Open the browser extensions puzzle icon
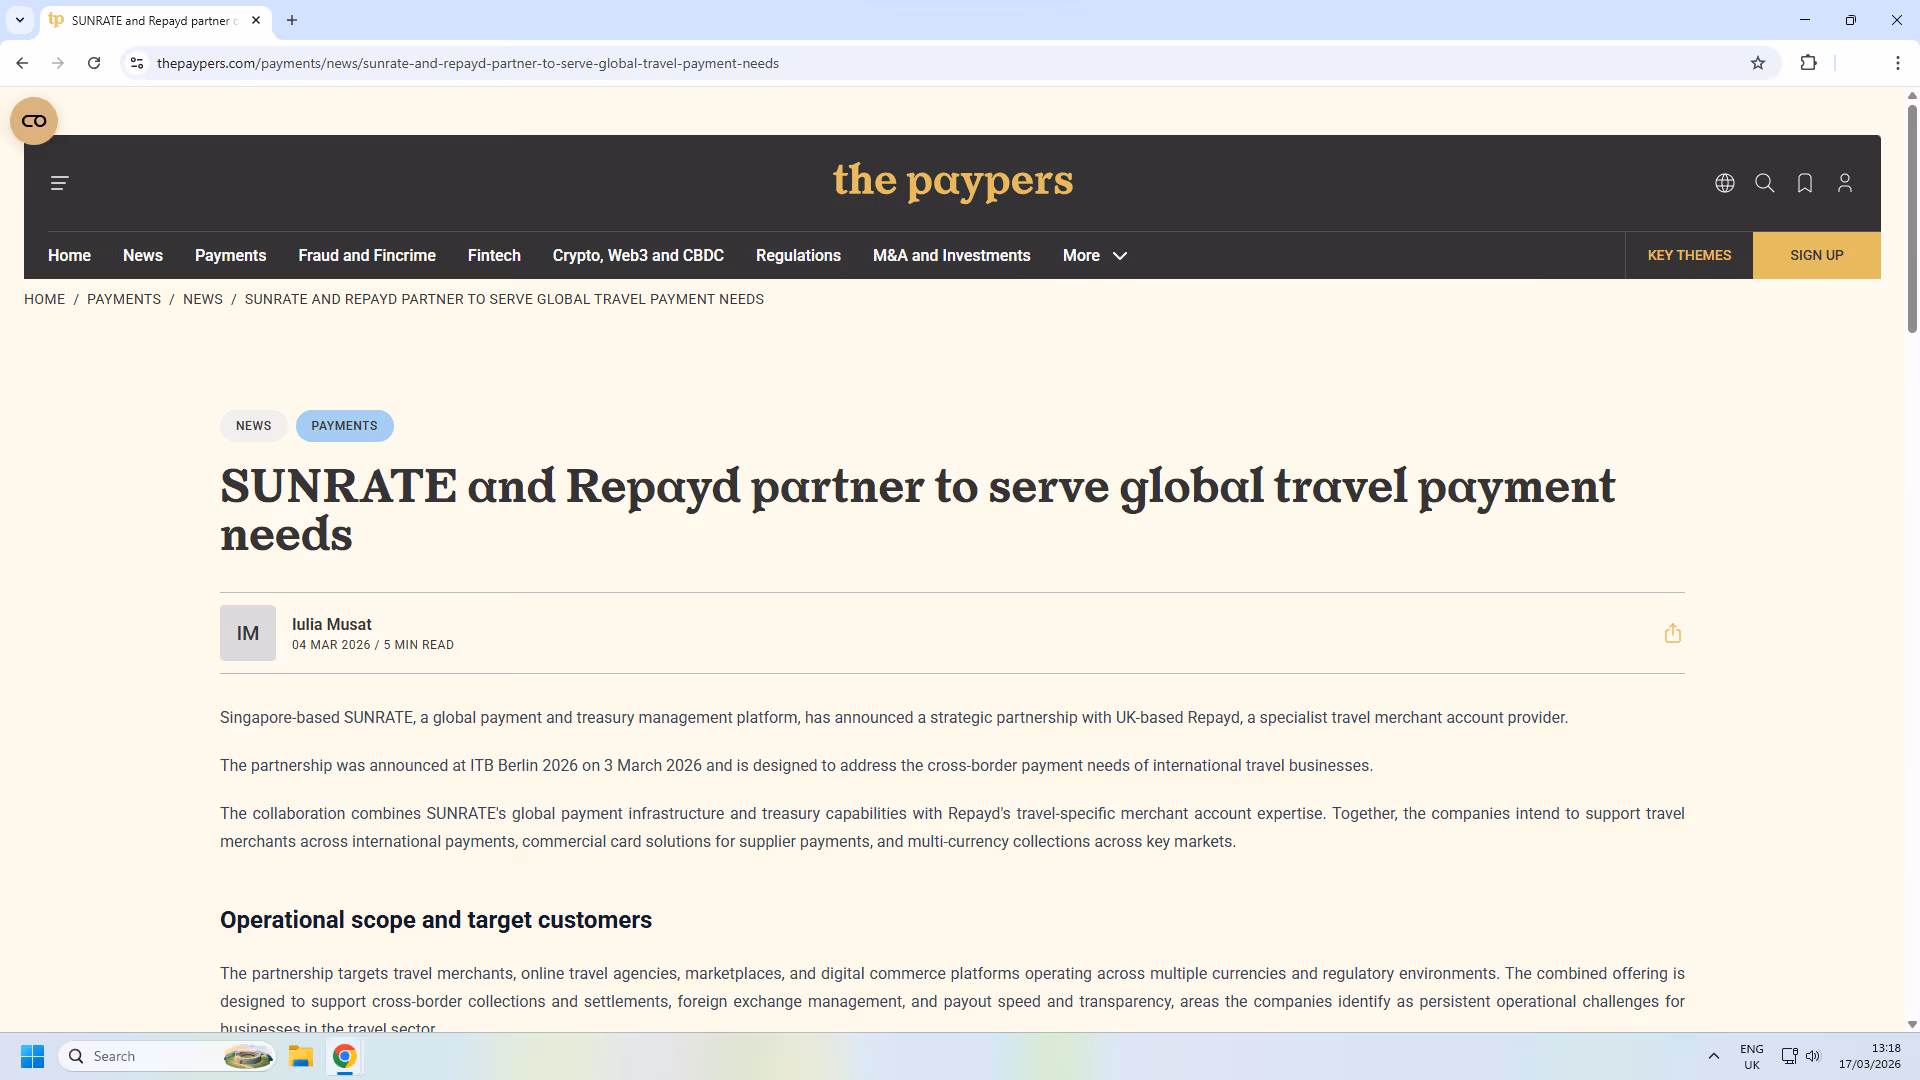The image size is (1920, 1080). [x=1808, y=63]
